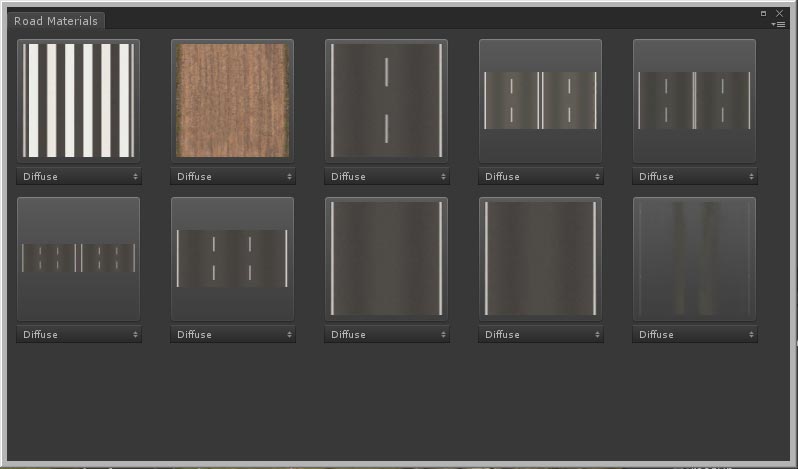The width and height of the screenshot is (798, 469).
Task: Select plain road material fourth in second row
Action: pyautogui.click(x=540, y=259)
